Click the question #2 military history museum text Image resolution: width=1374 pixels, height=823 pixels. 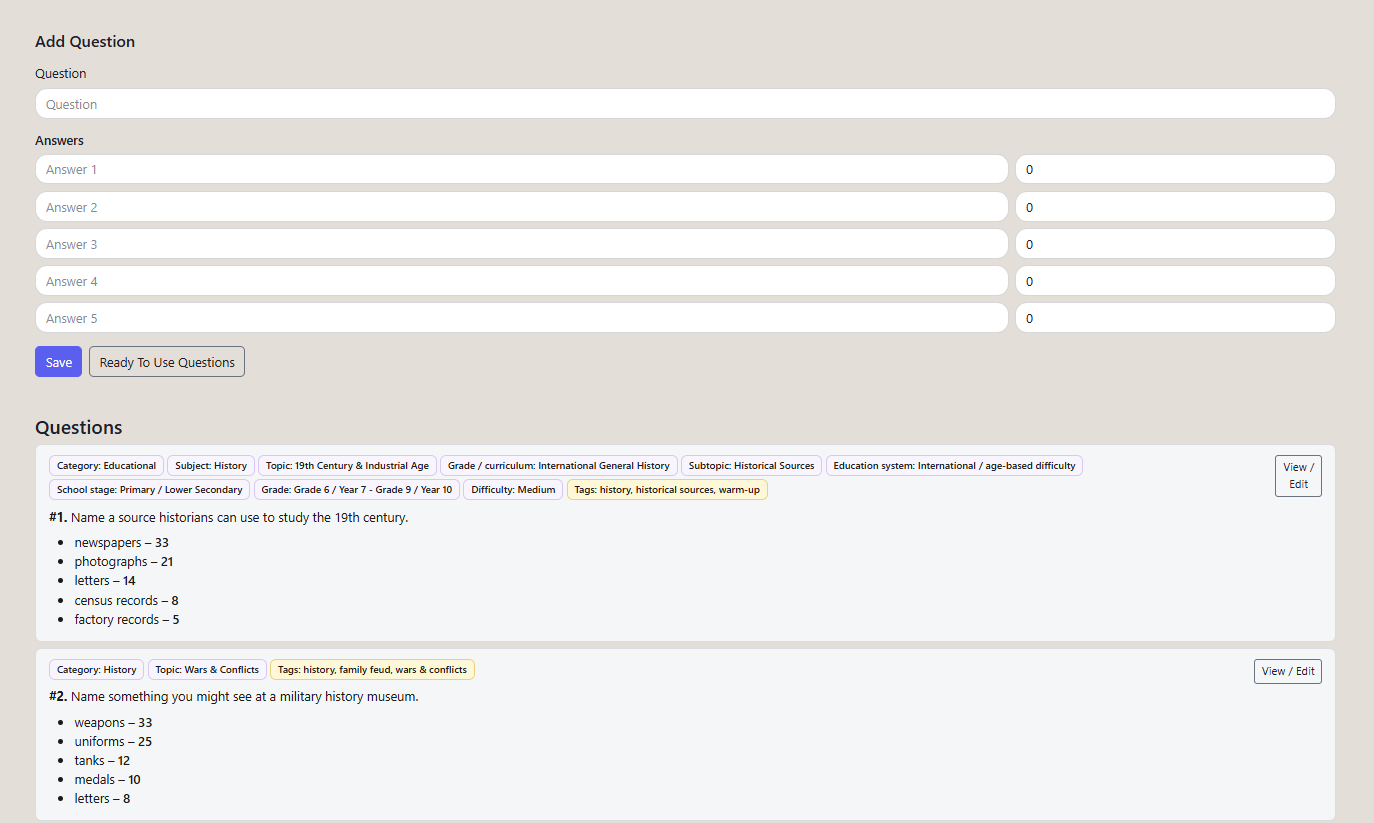pyautogui.click(x=245, y=697)
